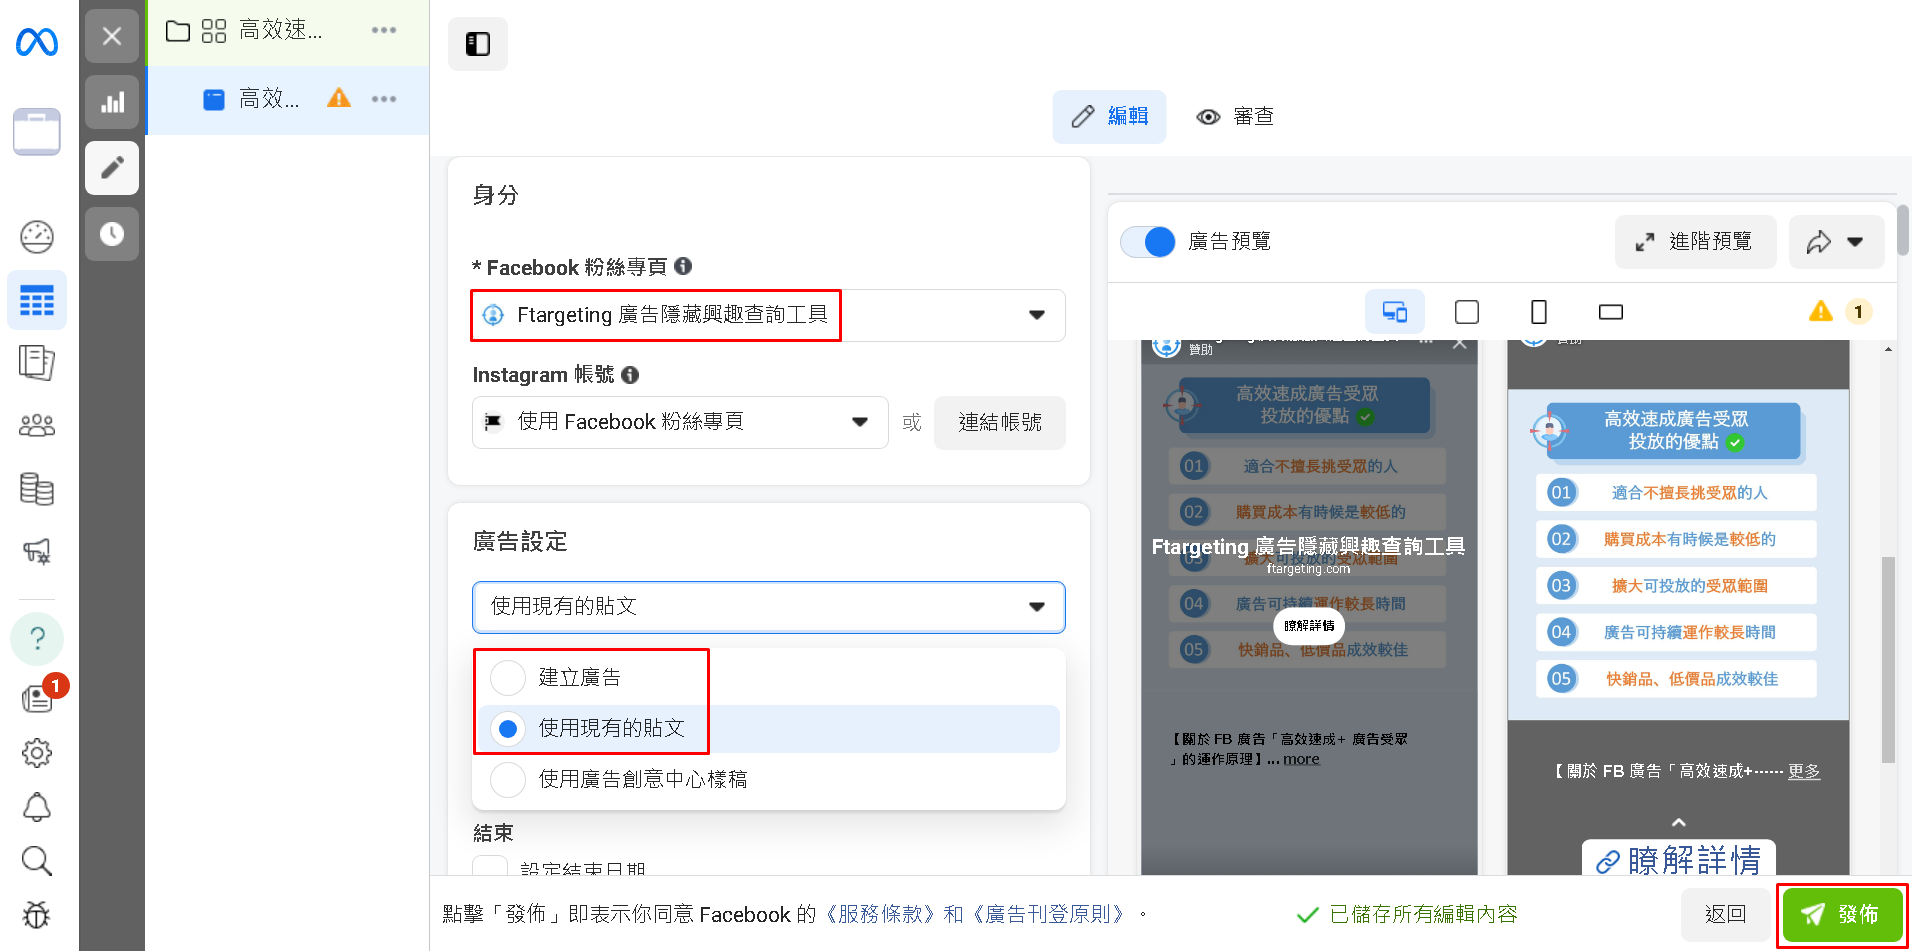This screenshot has width=1912, height=951.
Task: Select the pencil edit icon in the sidebar
Action: tap(112, 167)
